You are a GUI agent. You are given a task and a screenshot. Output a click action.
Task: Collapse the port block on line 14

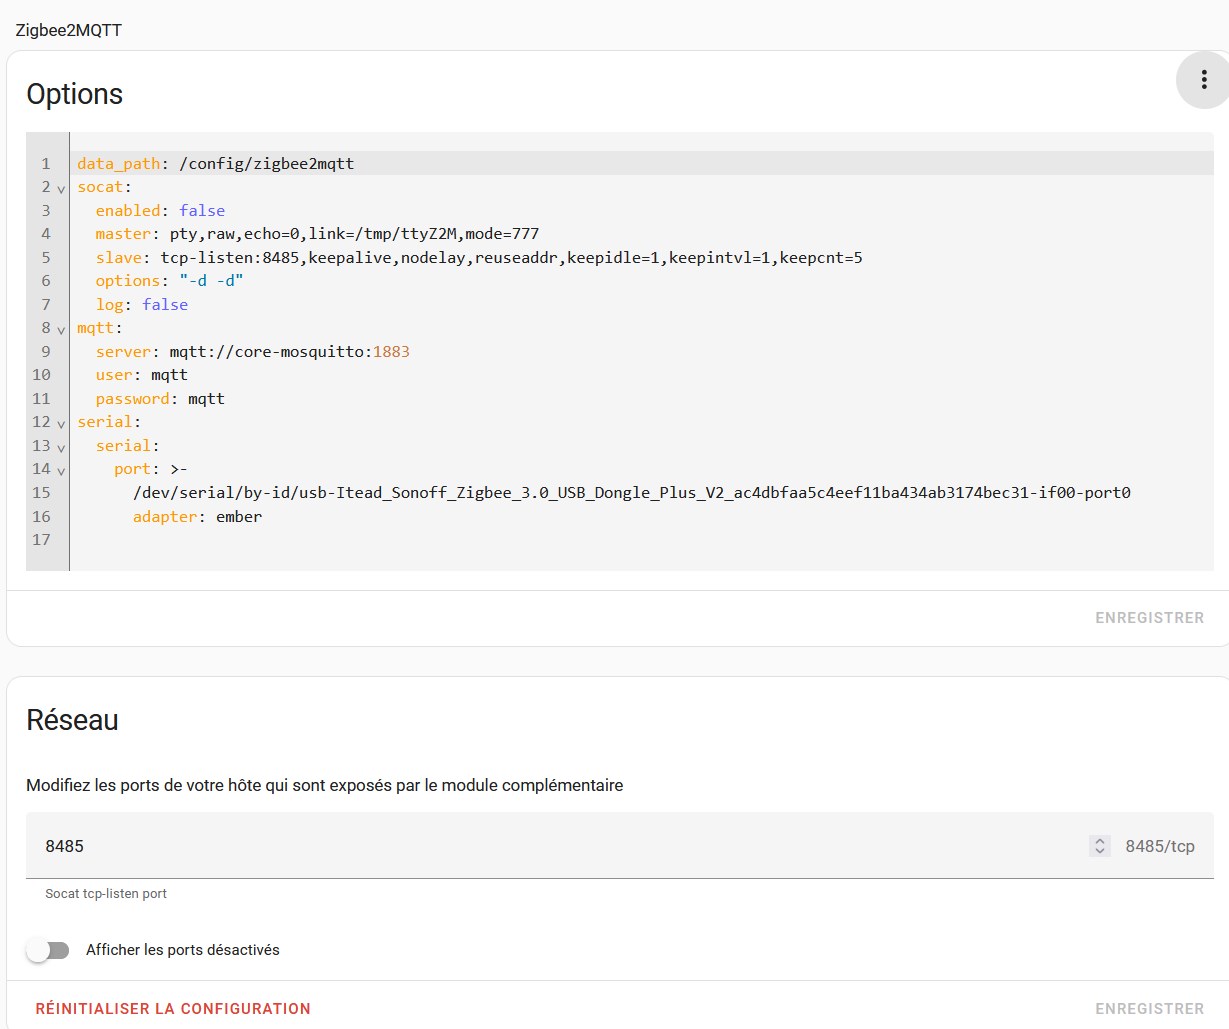point(61,471)
